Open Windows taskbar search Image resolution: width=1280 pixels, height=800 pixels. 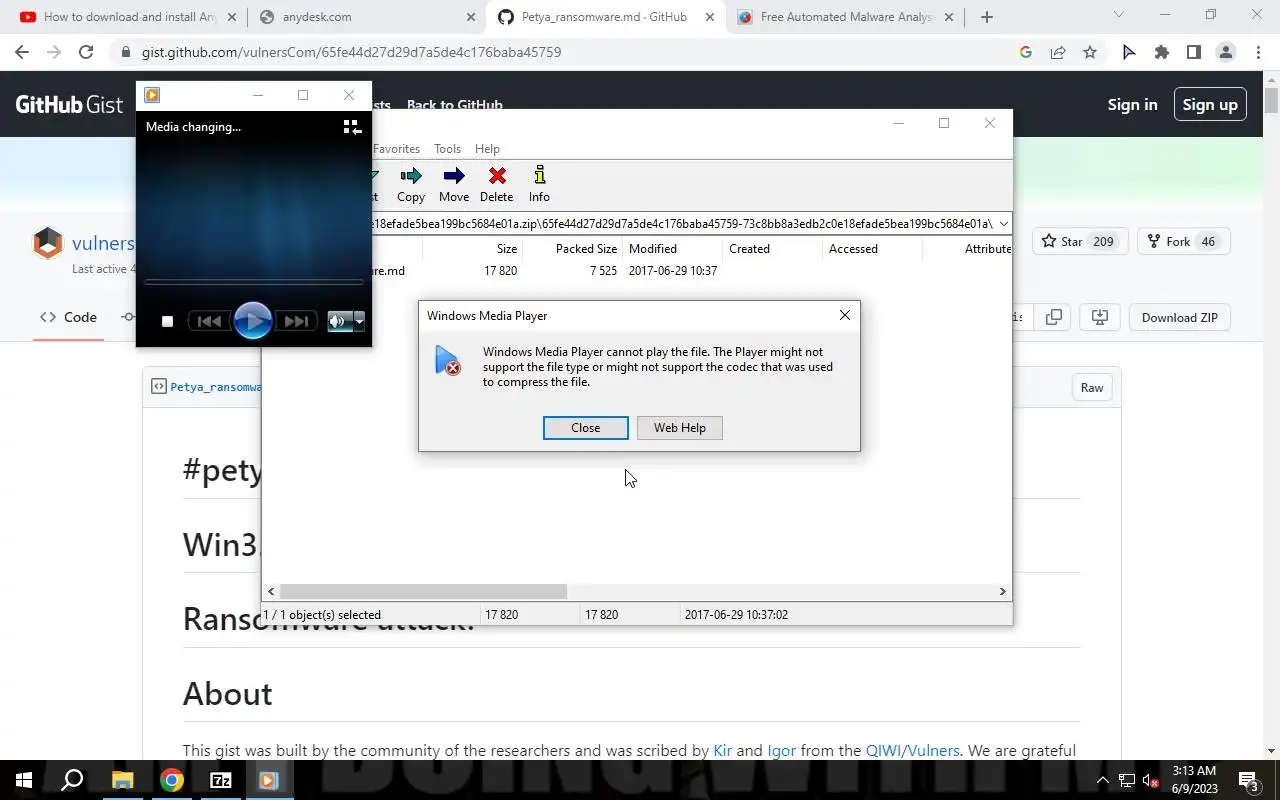click(x=72, y=780)
